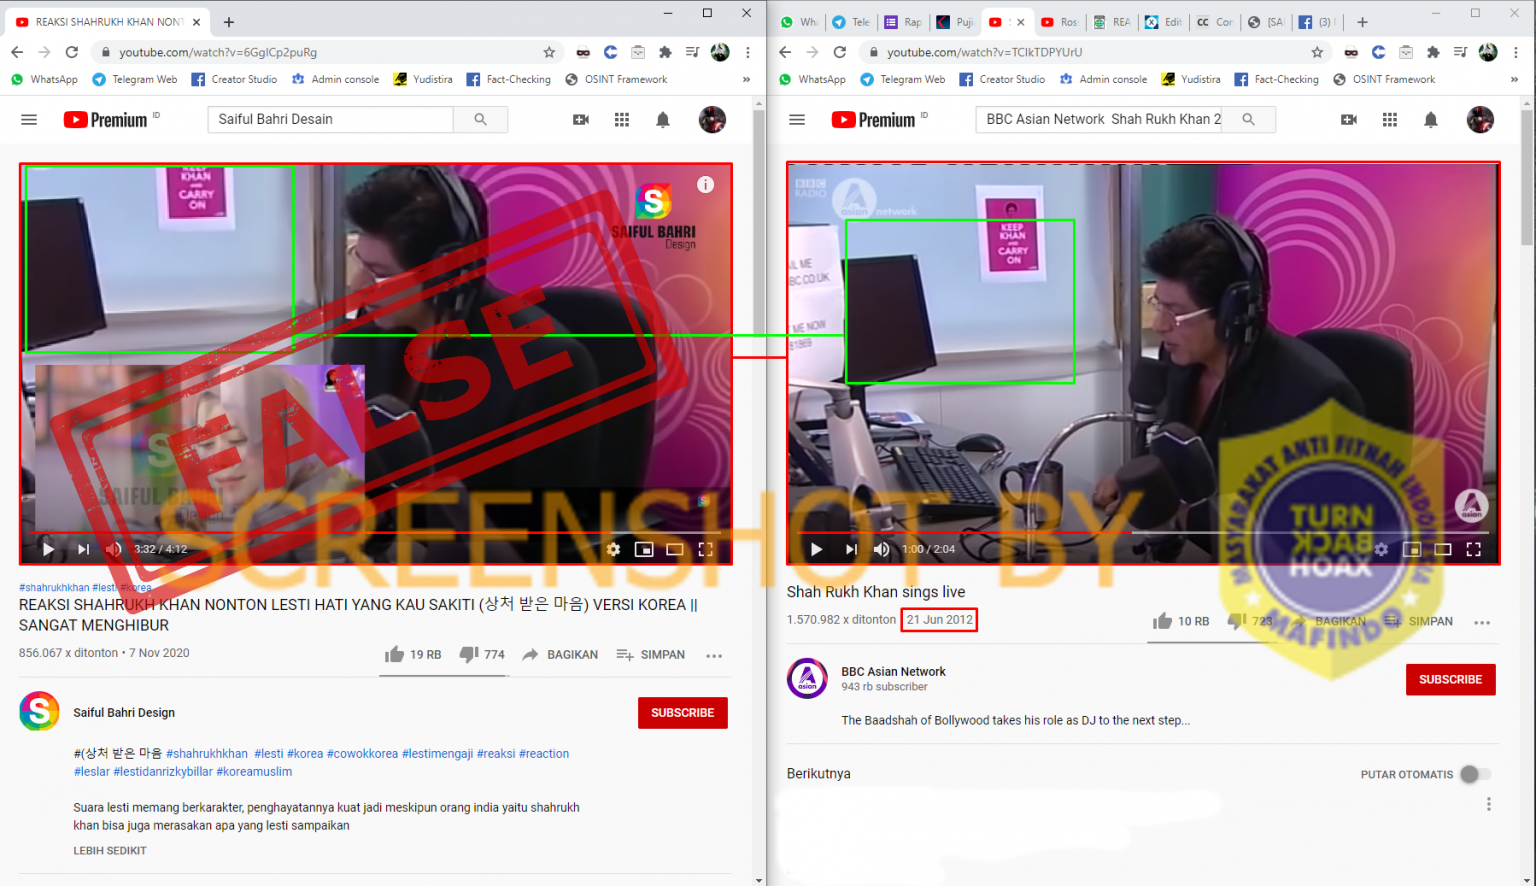Image resolution: width=1536 pixels, height=886 pixels.
Task: Reload the left window page
Action: pos(72,52)
